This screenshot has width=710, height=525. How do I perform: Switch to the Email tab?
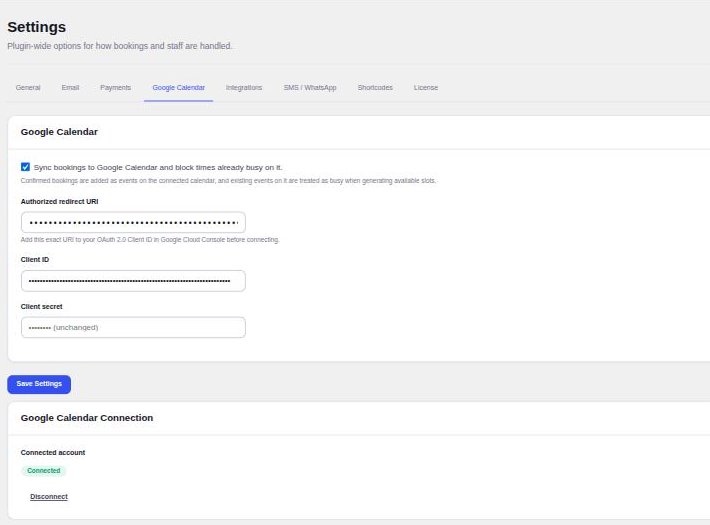70,87
